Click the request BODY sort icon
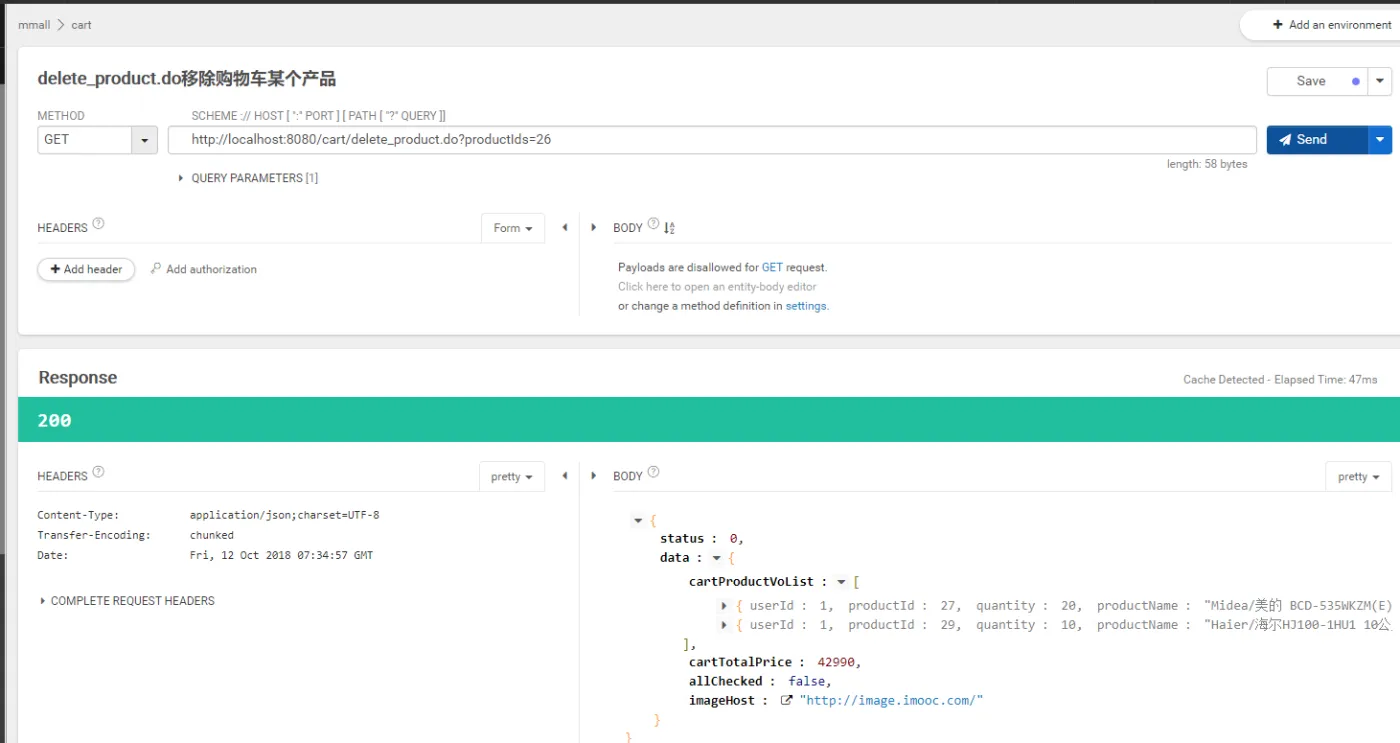1400x743 pixels. [x=670, y=228]
